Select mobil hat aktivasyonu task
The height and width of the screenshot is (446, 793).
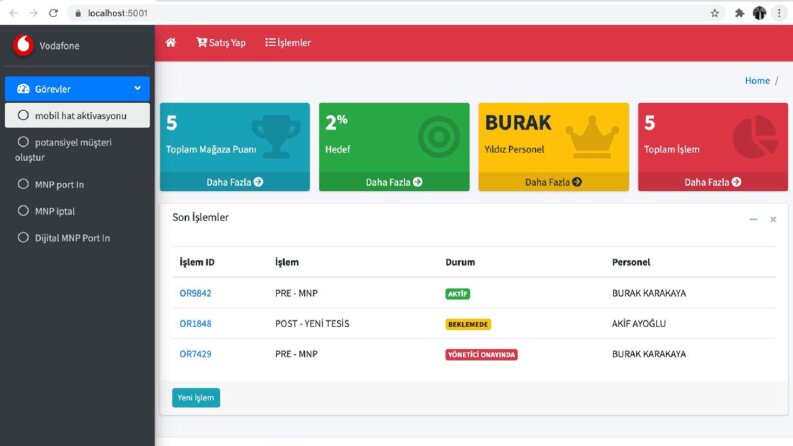(77, 115)
